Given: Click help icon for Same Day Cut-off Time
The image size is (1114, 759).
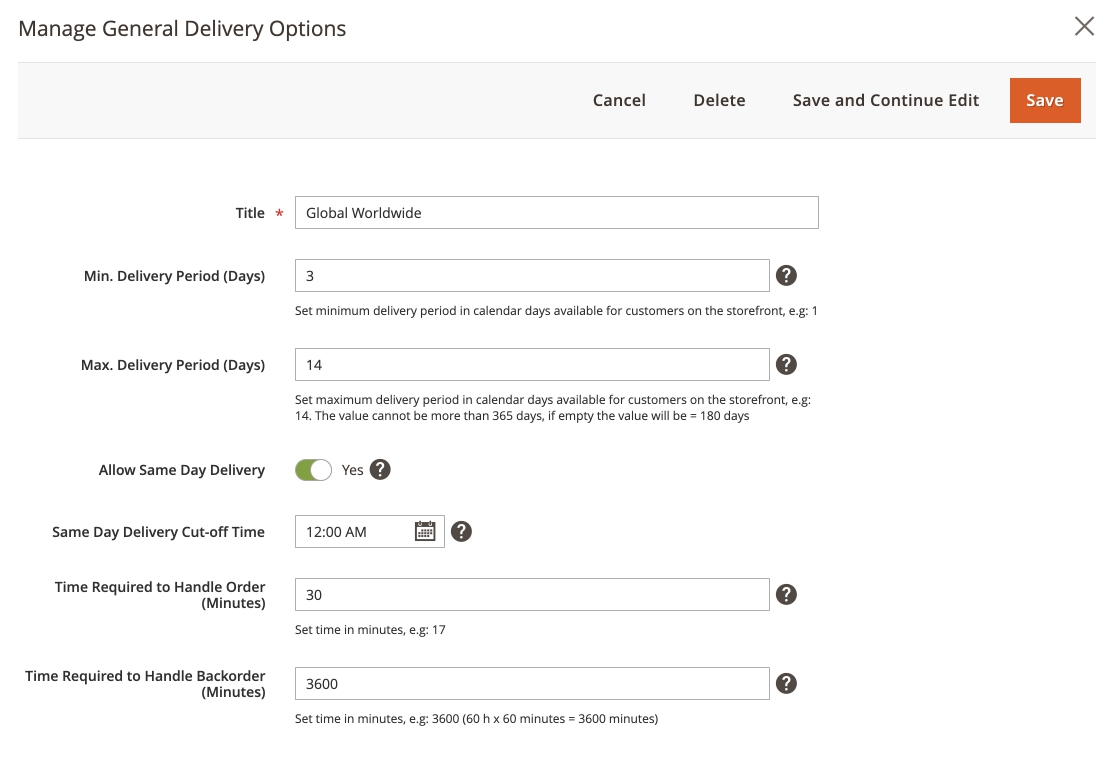Looking at the screenshot, I should pos(461,532).
